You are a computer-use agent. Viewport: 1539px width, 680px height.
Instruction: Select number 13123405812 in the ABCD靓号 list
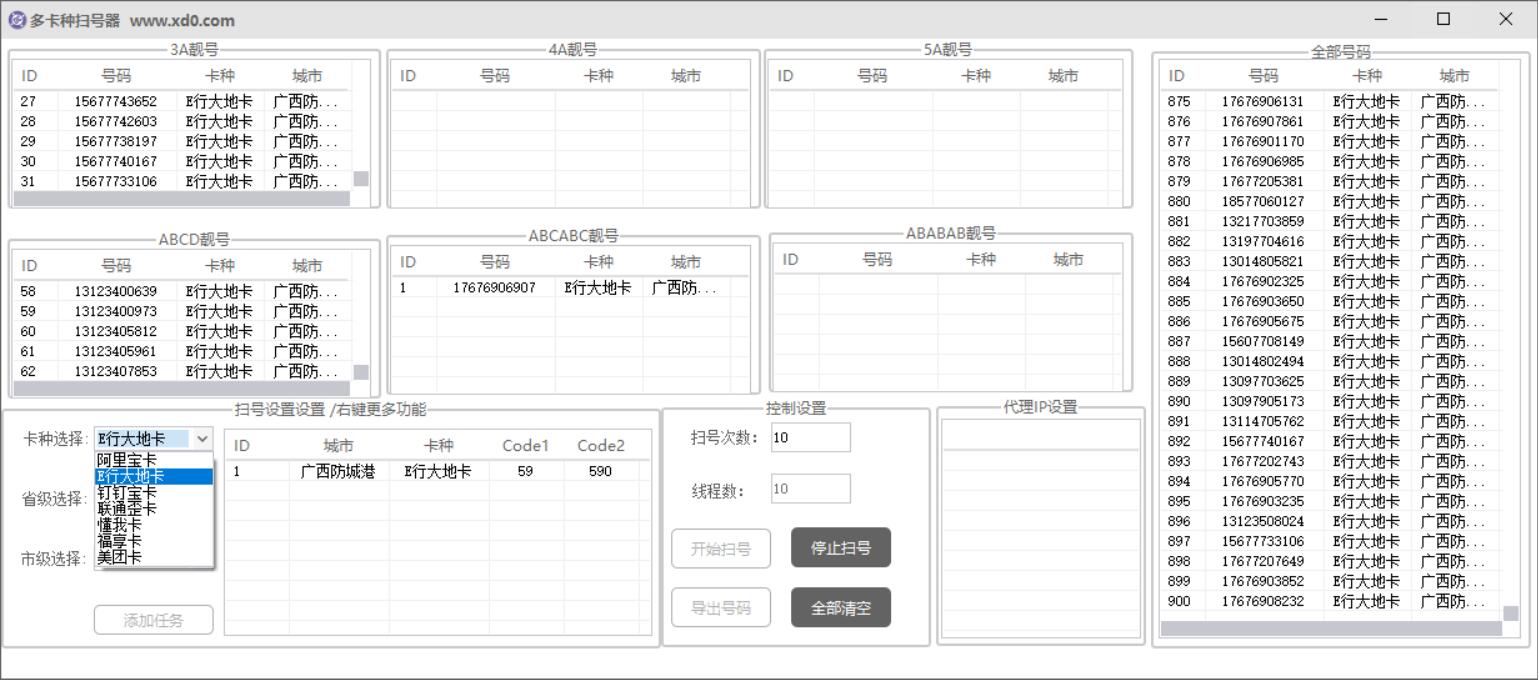[x=116, y=331]
